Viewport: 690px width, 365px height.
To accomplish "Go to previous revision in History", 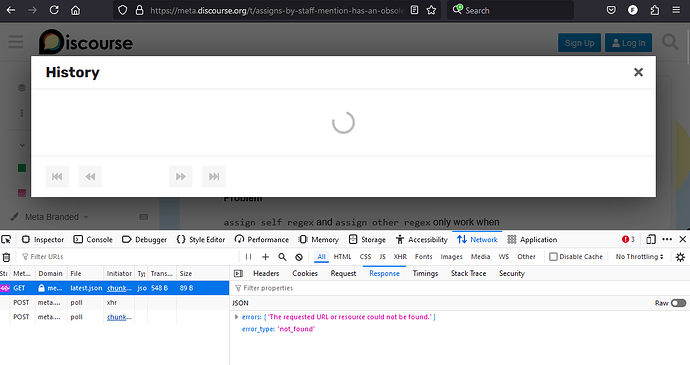I will [x=90, y=177].
